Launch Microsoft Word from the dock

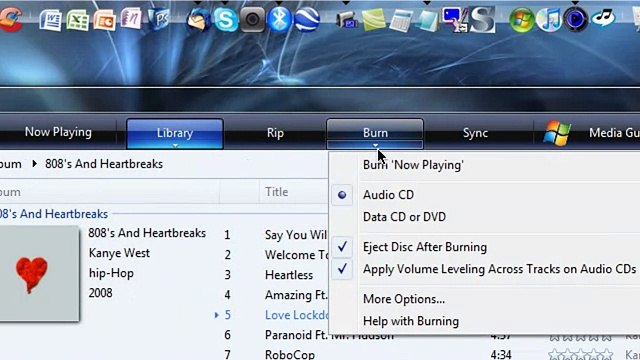pos(50,19)
